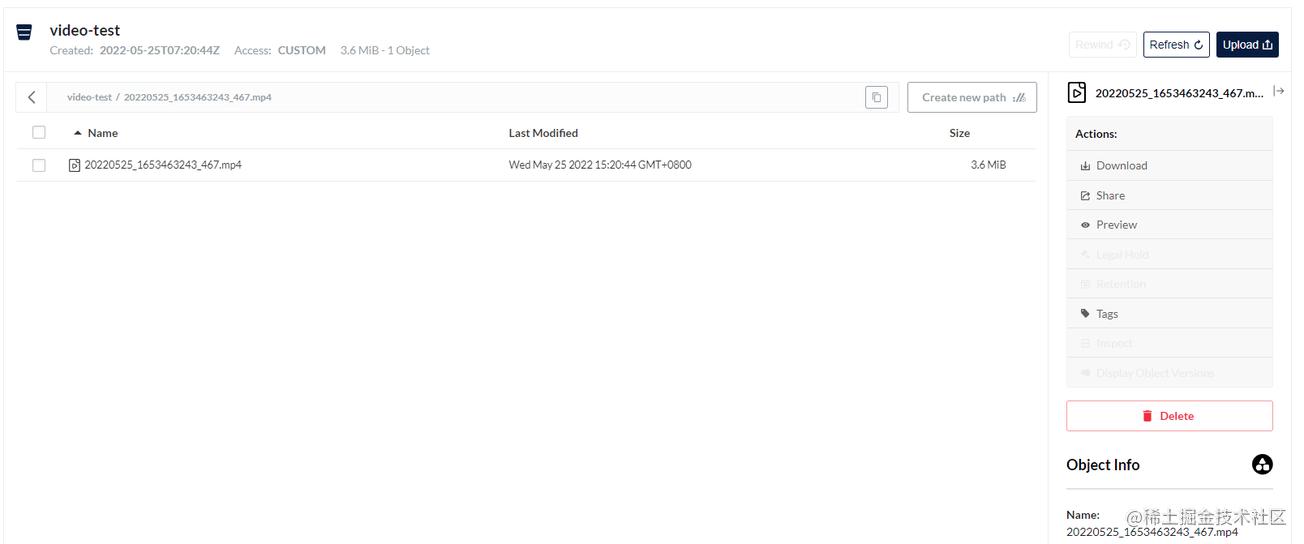Click the video-test bucket title

point(85,31)
